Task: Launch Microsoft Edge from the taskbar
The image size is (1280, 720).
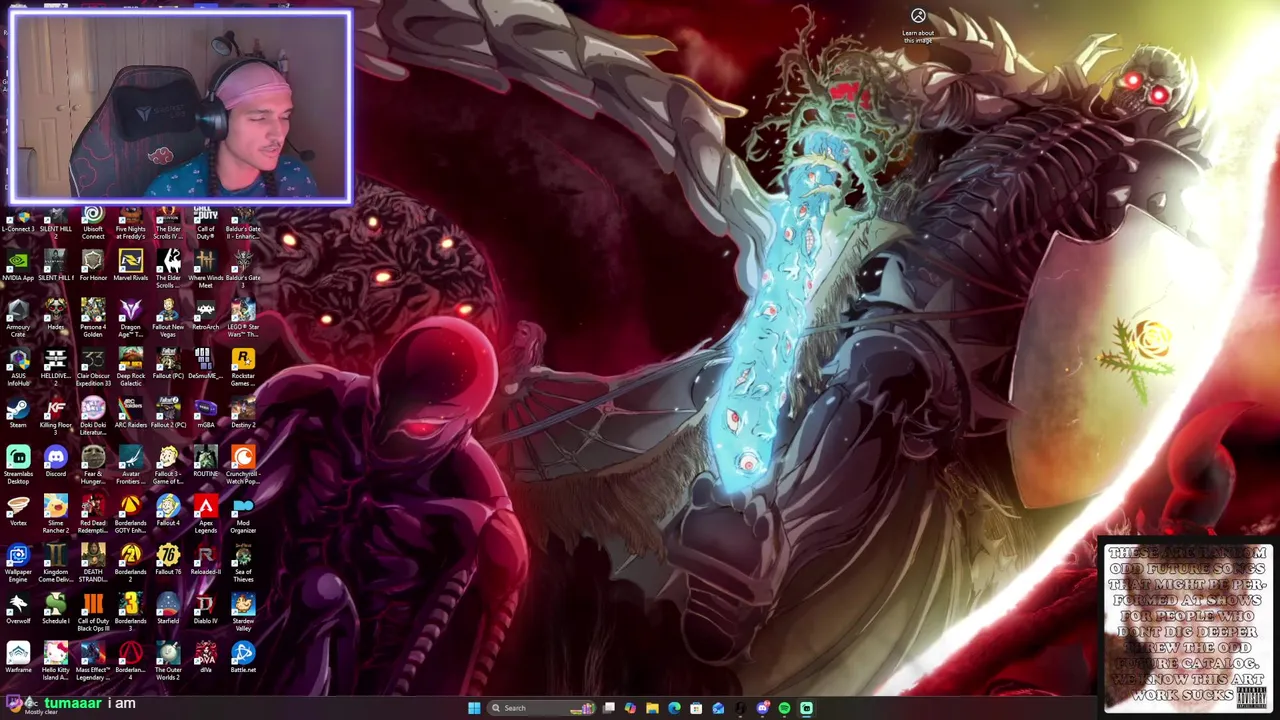Action: click(674, 708)
